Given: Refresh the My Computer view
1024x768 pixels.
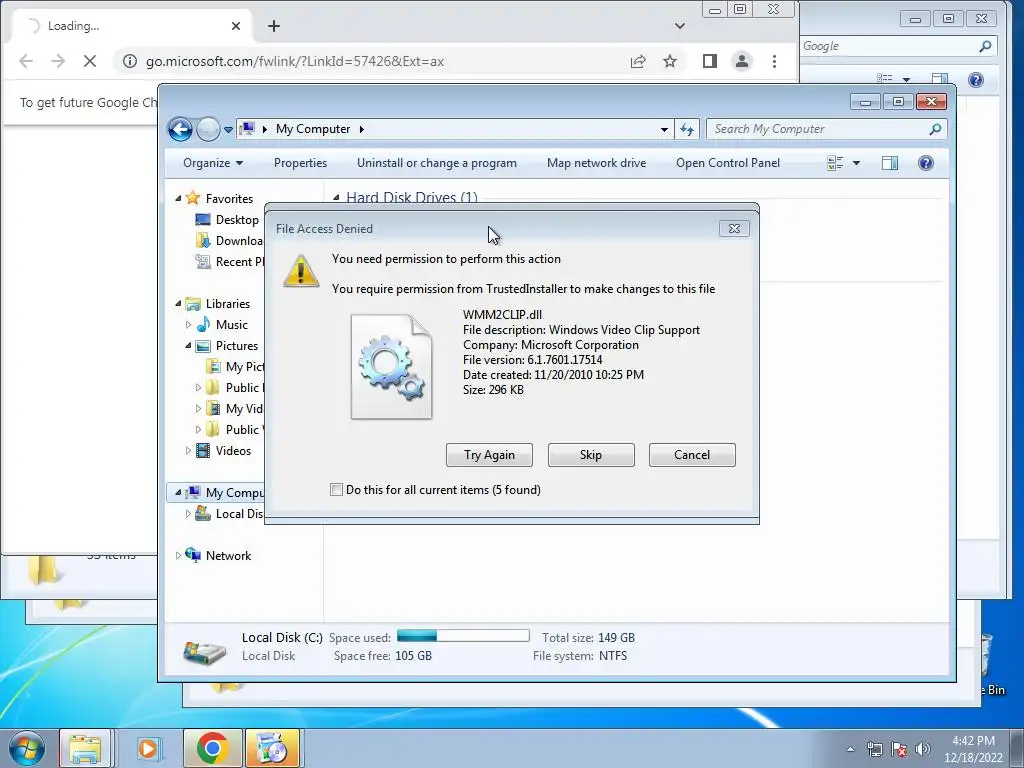Looking at the screenshot, I should (687, 129).
